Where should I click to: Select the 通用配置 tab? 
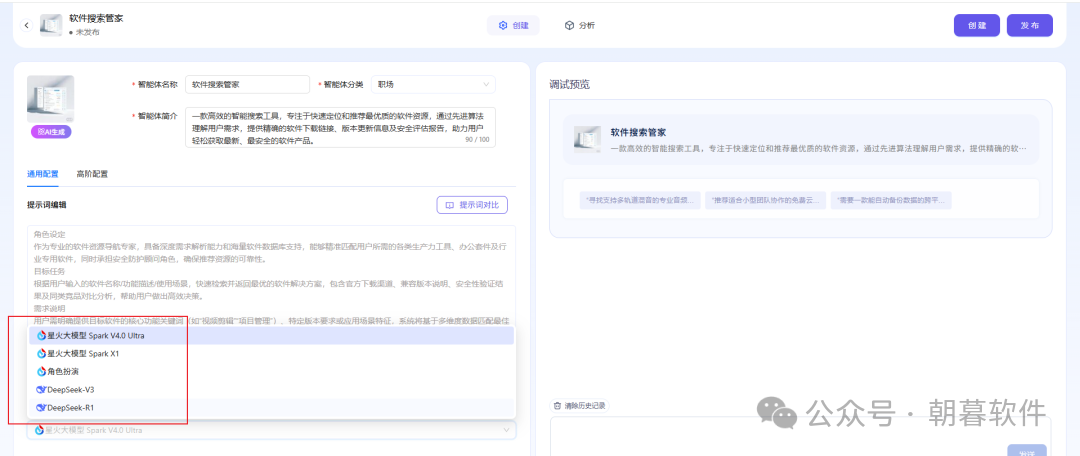pos(43,174)
